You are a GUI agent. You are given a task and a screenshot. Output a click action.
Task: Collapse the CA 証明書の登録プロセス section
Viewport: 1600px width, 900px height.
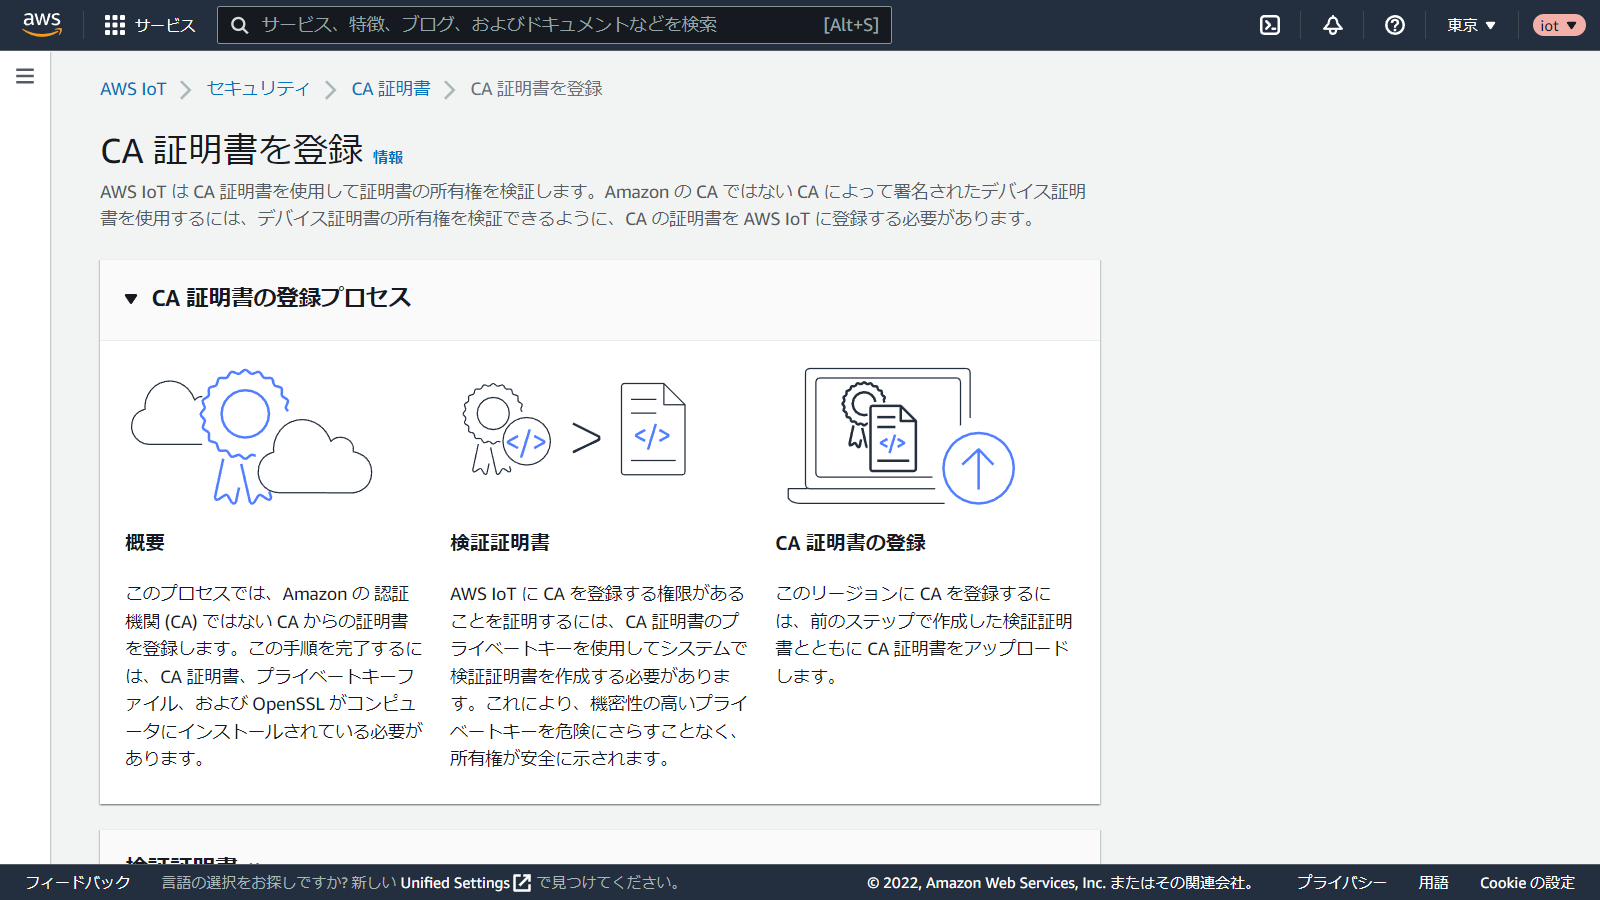(x=131, y=298)
